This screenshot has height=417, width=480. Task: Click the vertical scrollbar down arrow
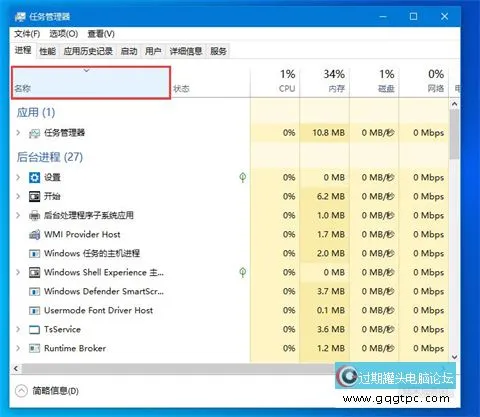[454, 357]
